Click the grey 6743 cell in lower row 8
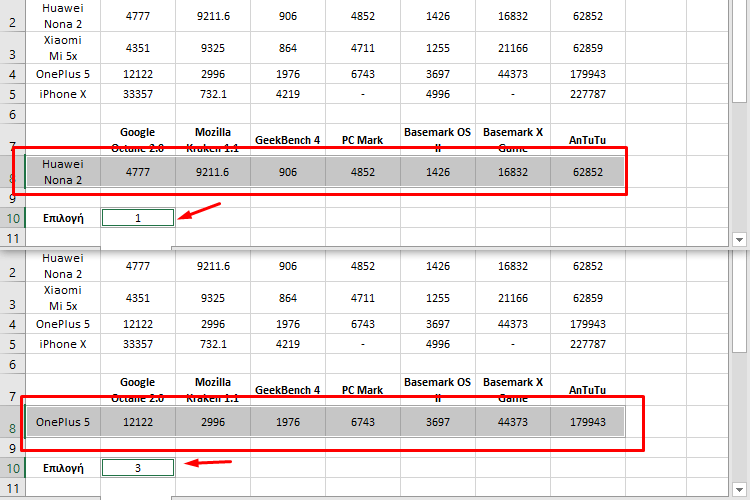 [363, 422]
